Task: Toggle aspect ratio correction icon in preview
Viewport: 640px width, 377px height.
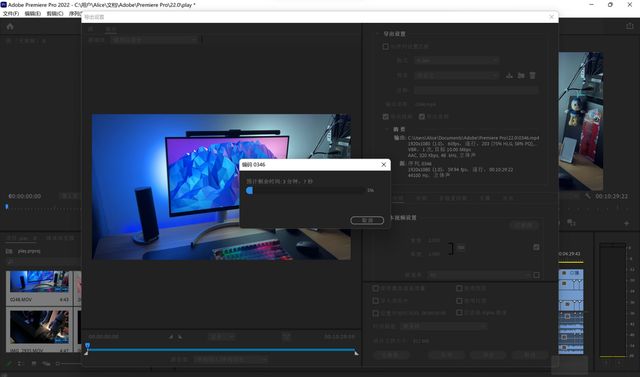Action: [x=287, y=337]
